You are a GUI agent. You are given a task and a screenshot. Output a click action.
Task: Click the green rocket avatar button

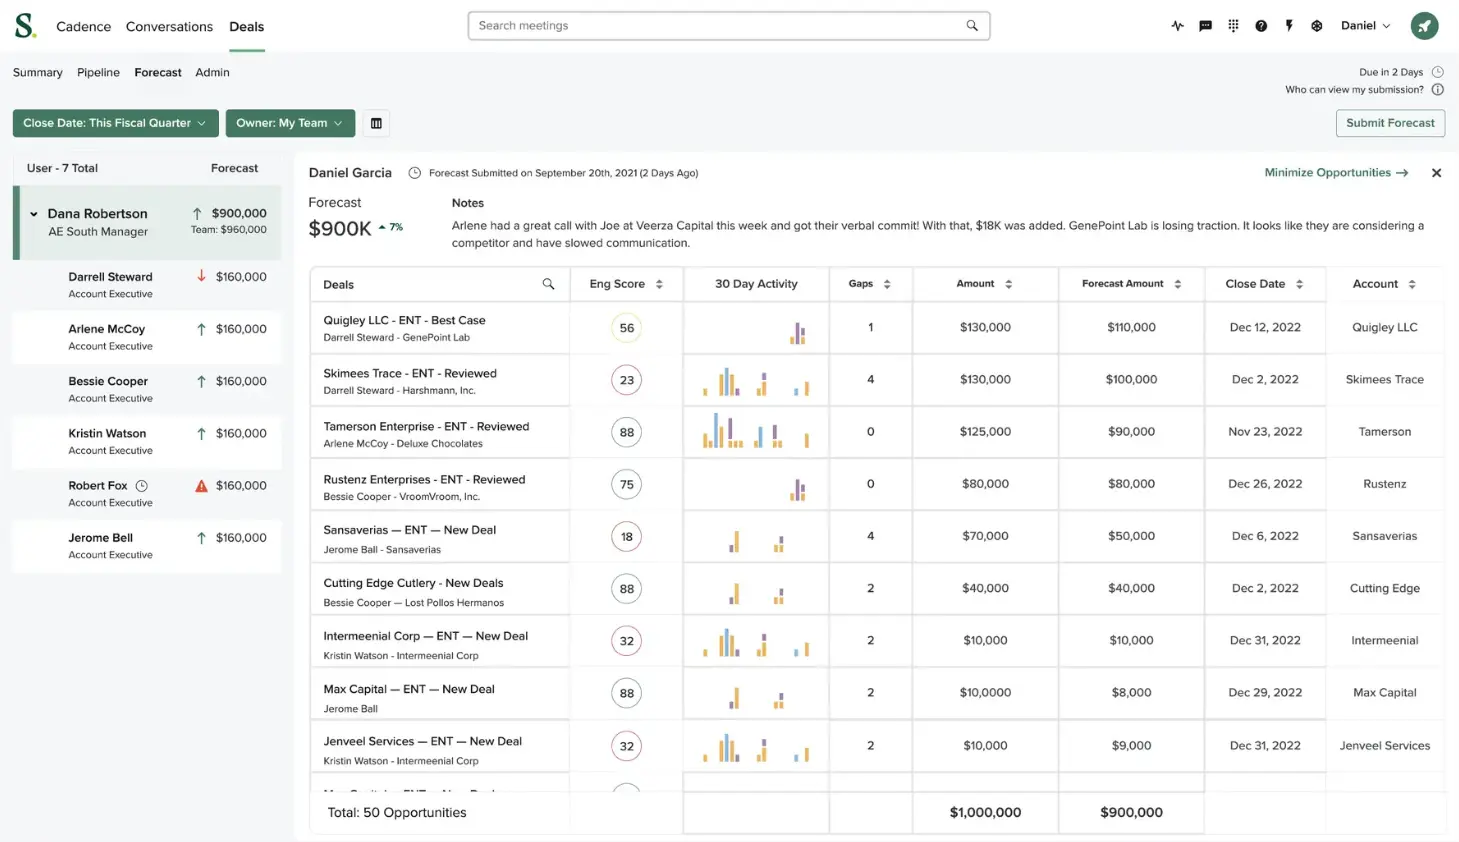tap(1424, 26)
